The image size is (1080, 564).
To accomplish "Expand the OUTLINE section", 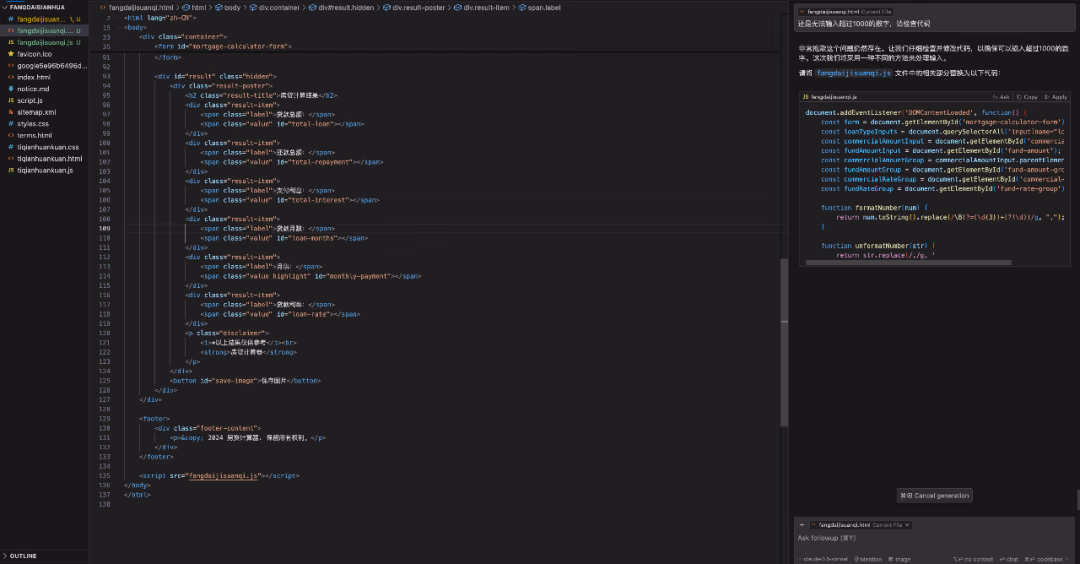I will [23, 556].
